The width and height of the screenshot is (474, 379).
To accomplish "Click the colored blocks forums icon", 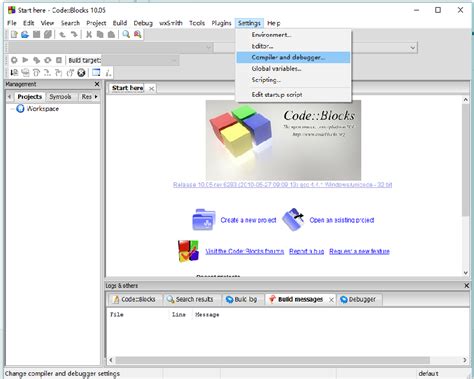I will [x=188, y=251].
